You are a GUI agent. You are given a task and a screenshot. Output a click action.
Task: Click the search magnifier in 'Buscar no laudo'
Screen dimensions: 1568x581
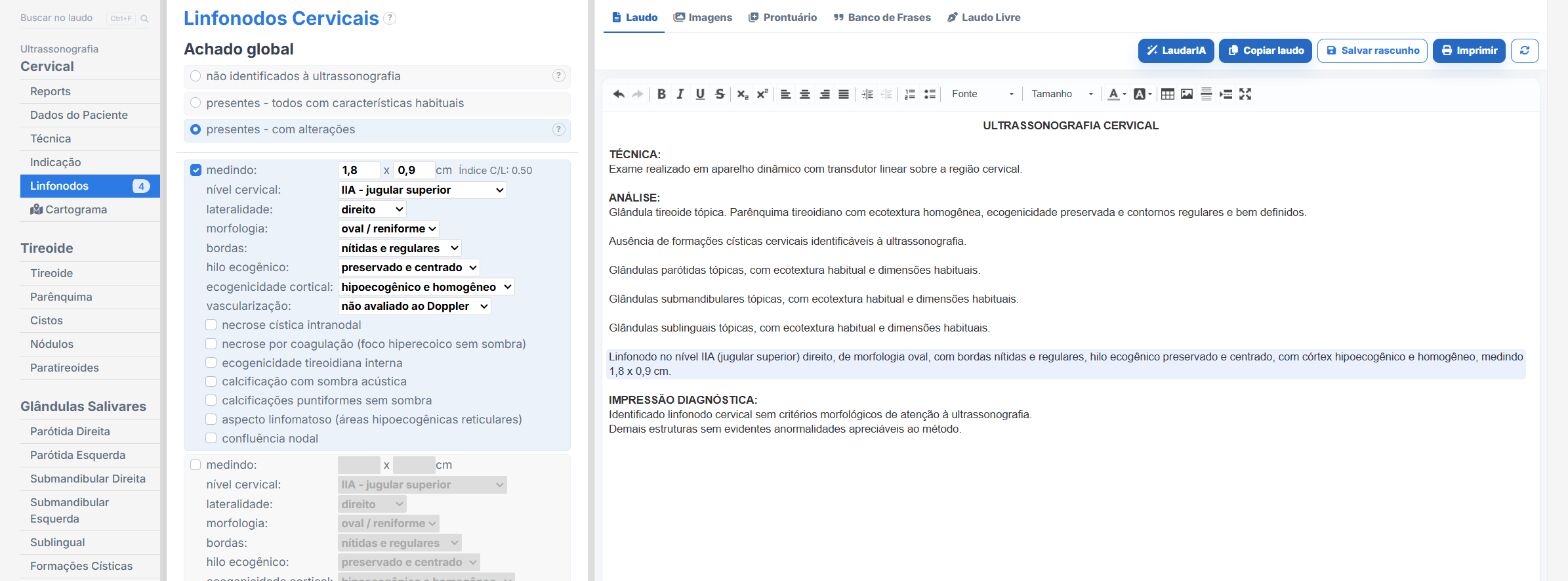pos(145,19)
